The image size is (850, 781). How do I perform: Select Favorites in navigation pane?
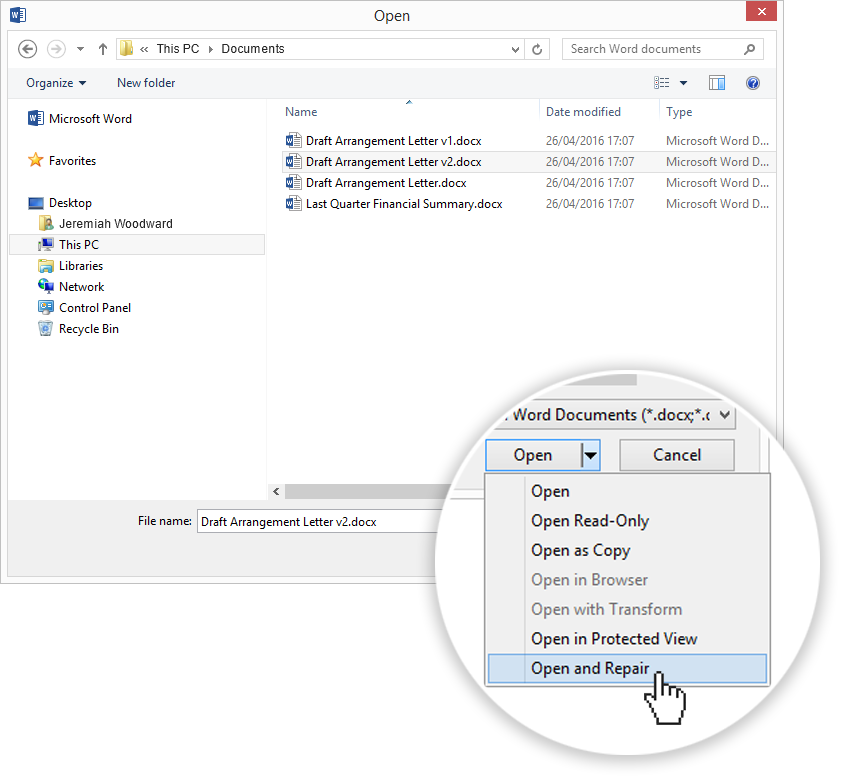click(62, 160)
